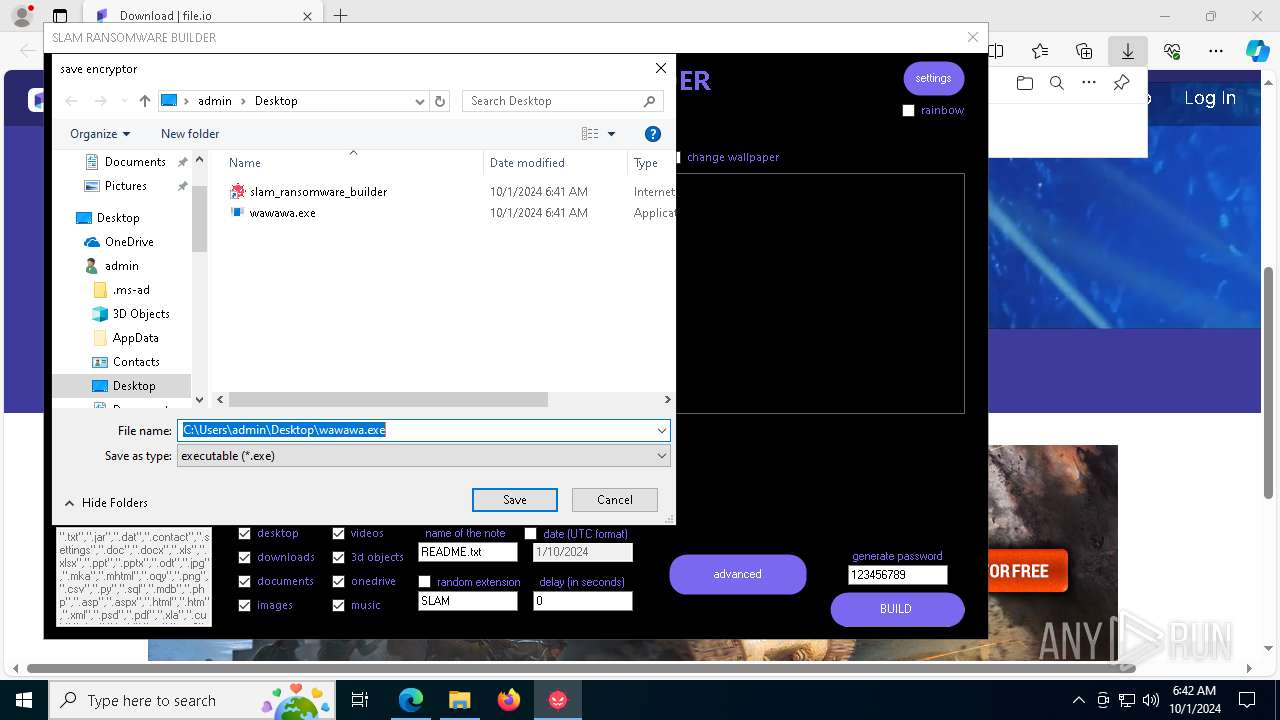Create a New folder
The width and height of the screenshot is (1280, 720).
(x=190, y=134)
